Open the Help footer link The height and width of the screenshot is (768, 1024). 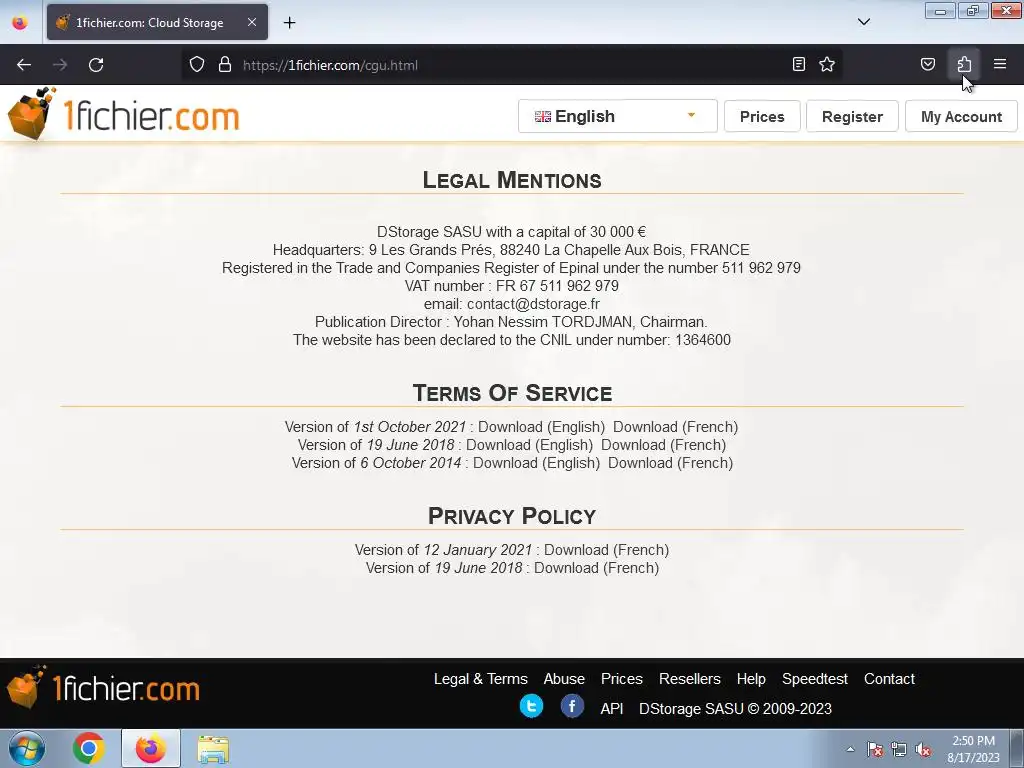tap(751, 679)
